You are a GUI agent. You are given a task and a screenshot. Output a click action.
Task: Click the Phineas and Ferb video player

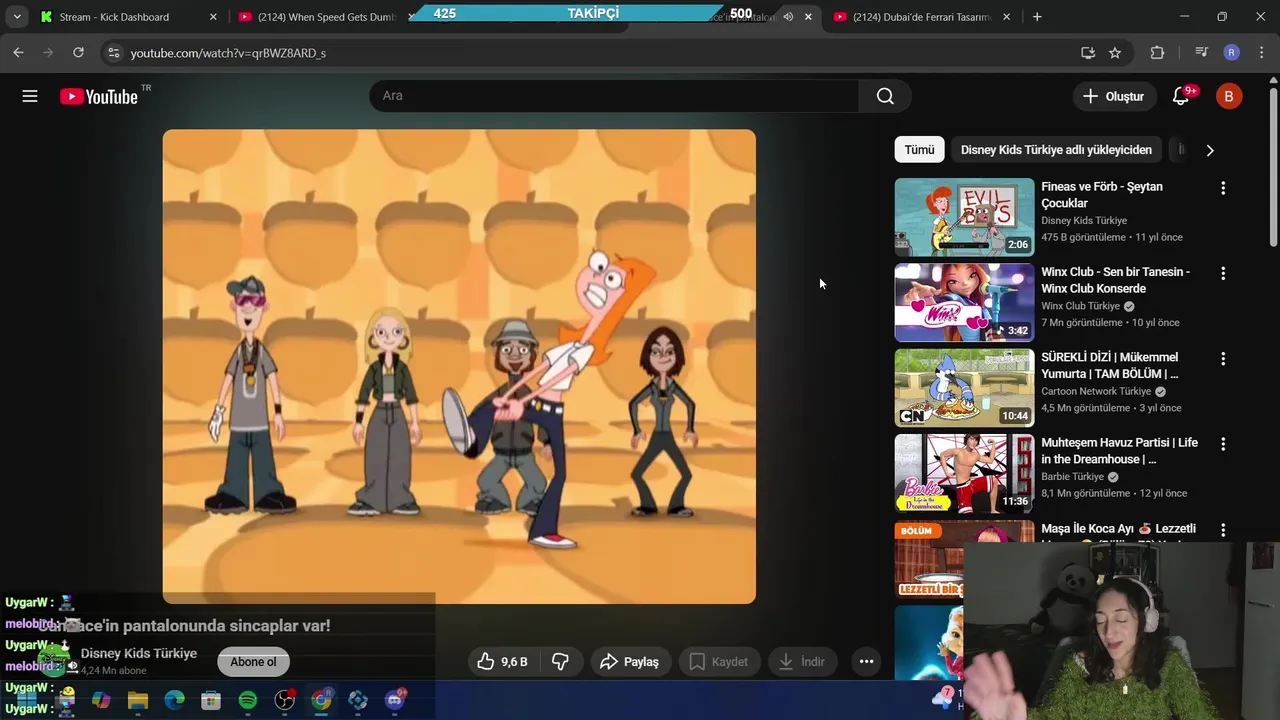coord(459,366)
